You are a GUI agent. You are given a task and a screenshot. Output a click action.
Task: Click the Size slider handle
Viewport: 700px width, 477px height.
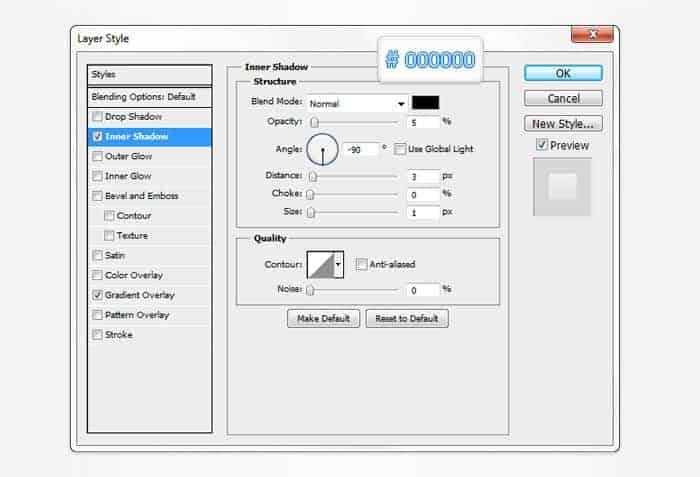pyautogui.click(x=311, y=213)
